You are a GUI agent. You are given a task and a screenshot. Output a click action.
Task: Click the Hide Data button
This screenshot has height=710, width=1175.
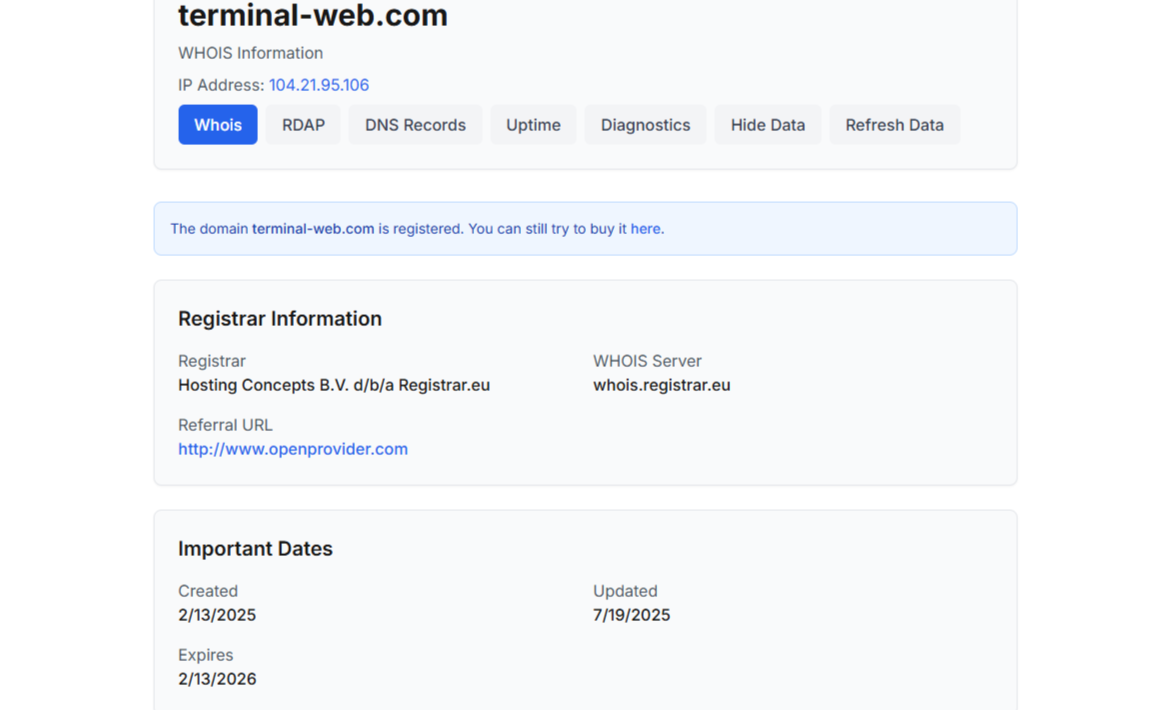(767, 124)
